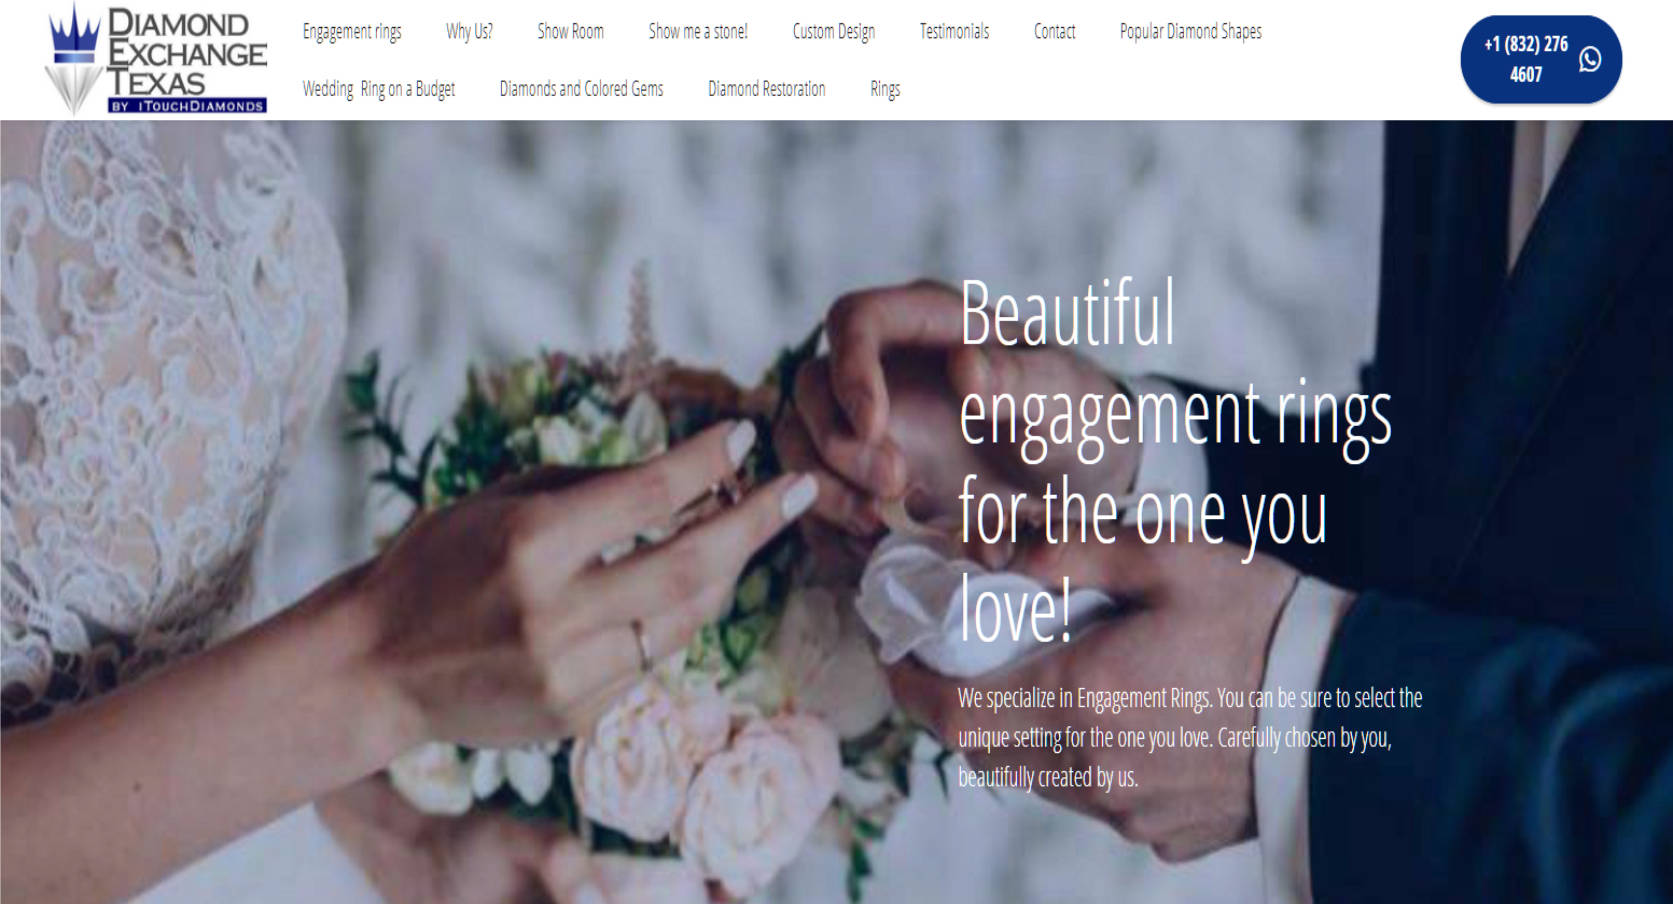Screen dimensions: 1673x904
Task: Open the Why Us? page
Action: (469, 32)
